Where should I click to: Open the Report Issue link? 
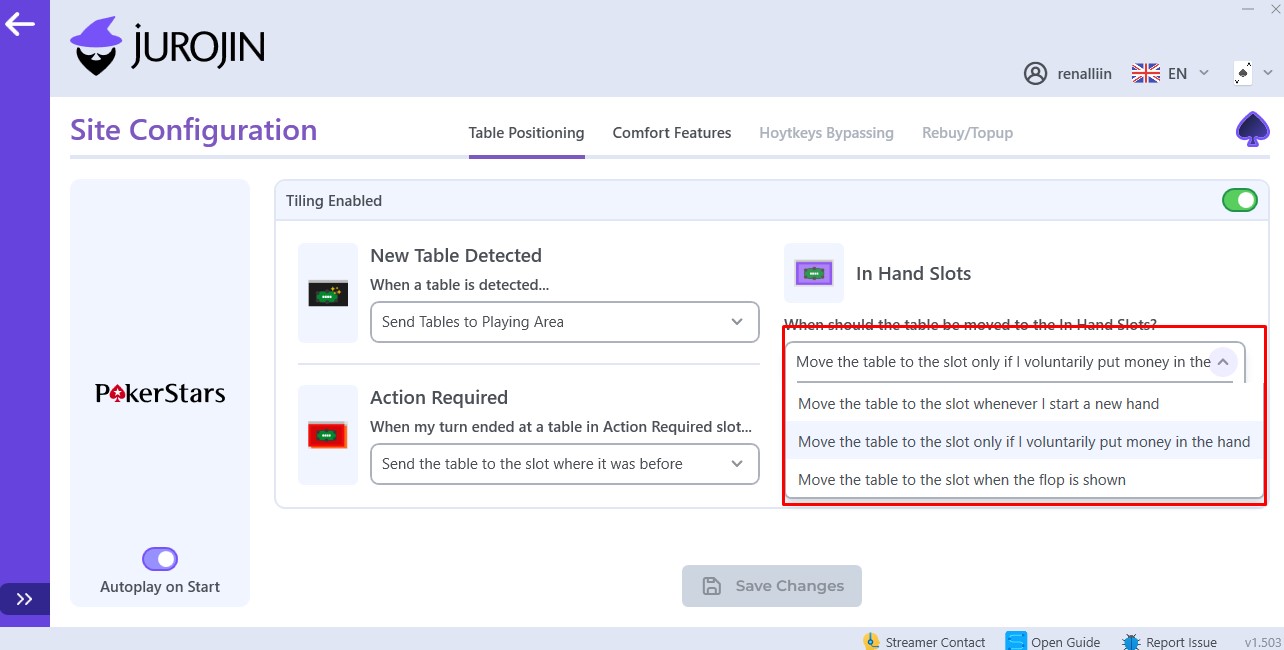pos(1170,642)
